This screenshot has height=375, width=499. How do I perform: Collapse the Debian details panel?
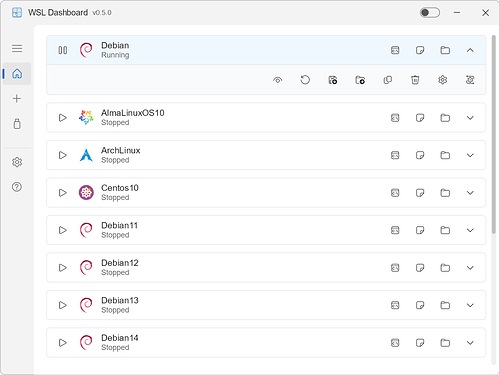pos(470,50)
